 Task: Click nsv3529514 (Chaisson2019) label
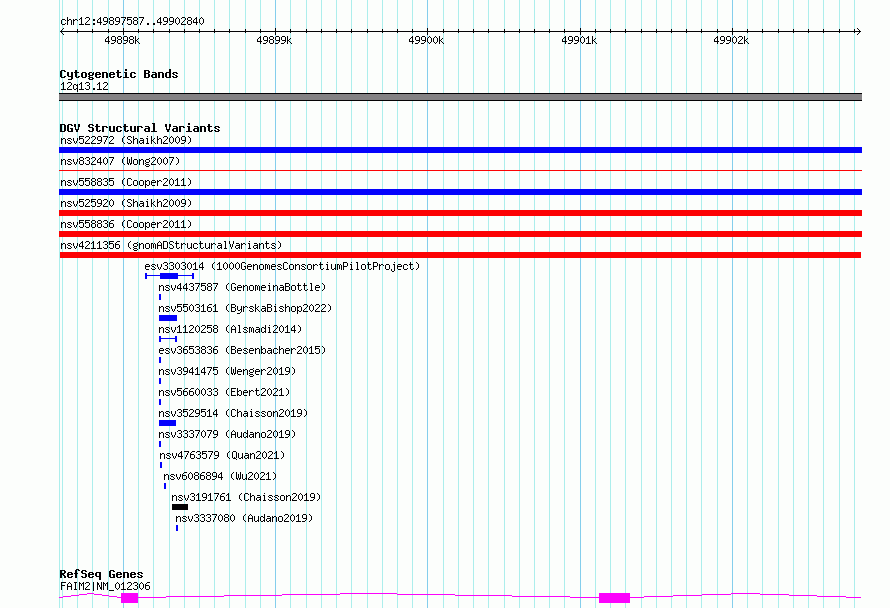click(233, 413)
